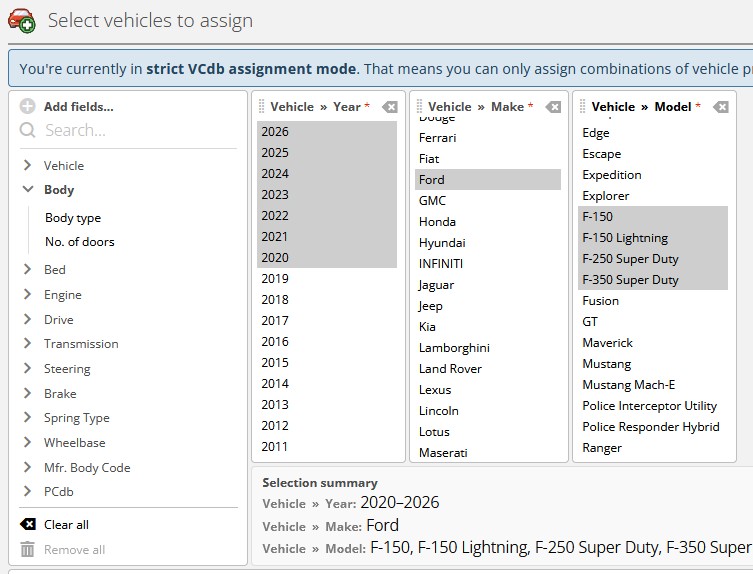
Task: Select Ranger in the Model list
Action: 602,448
